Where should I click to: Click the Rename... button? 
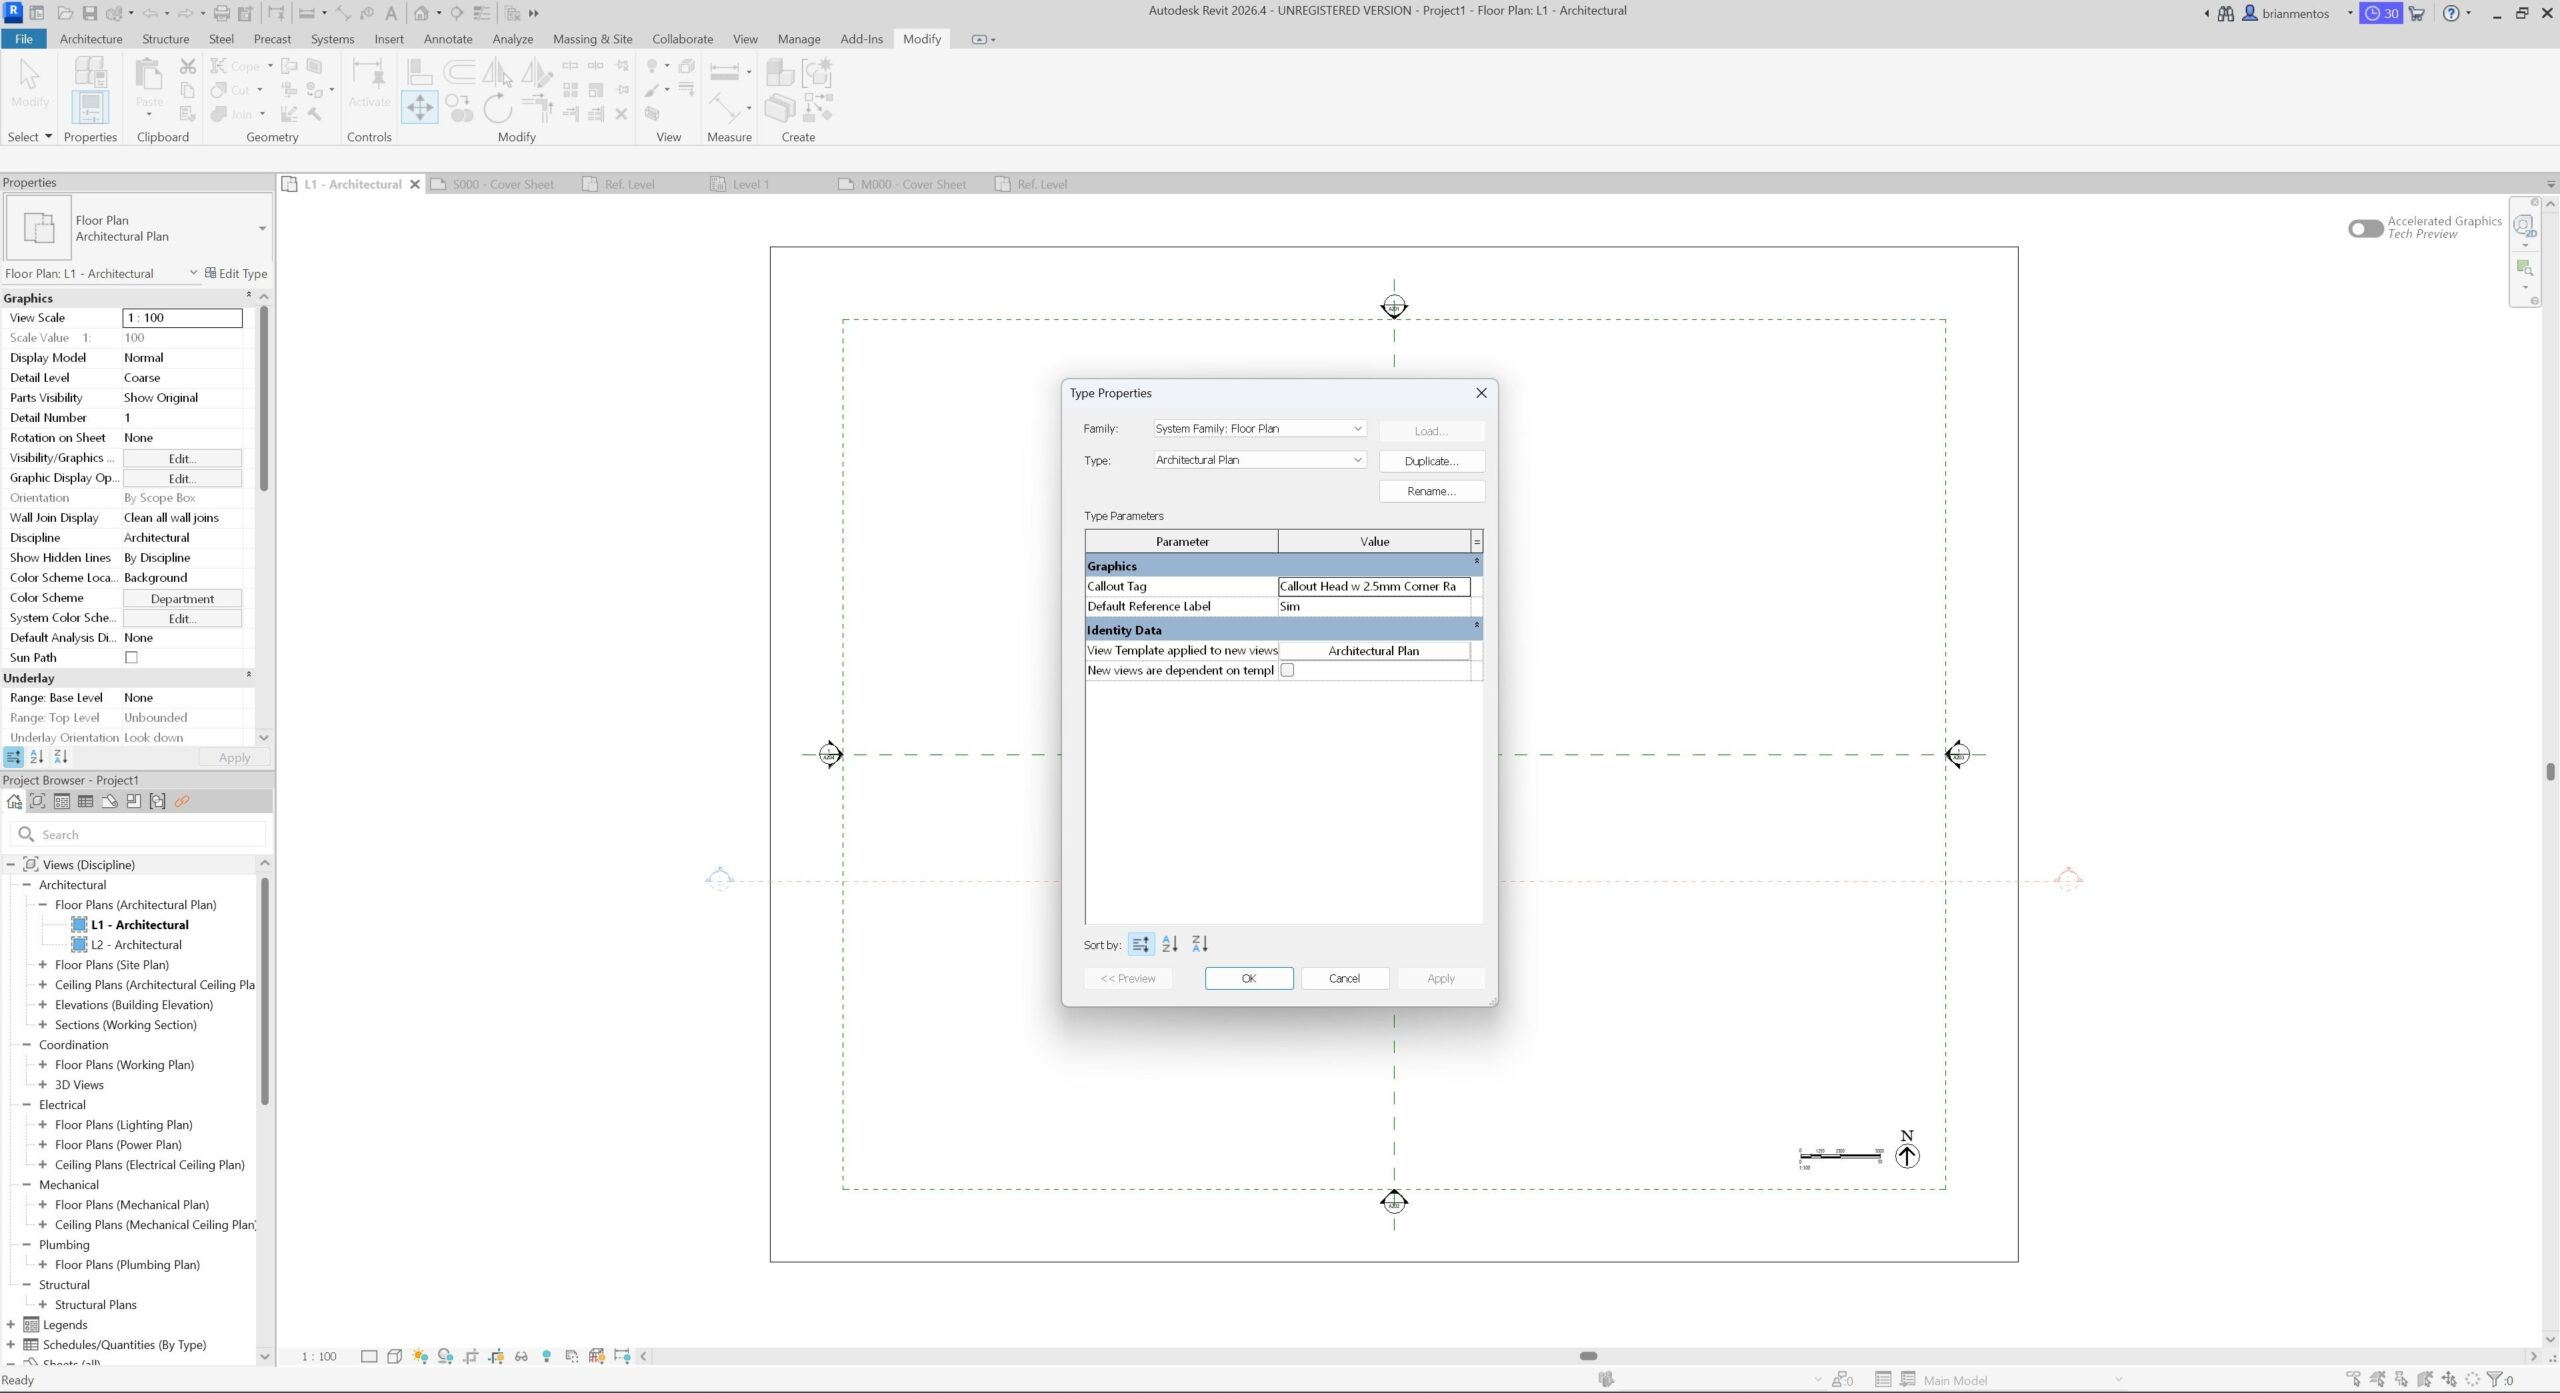1431,491
